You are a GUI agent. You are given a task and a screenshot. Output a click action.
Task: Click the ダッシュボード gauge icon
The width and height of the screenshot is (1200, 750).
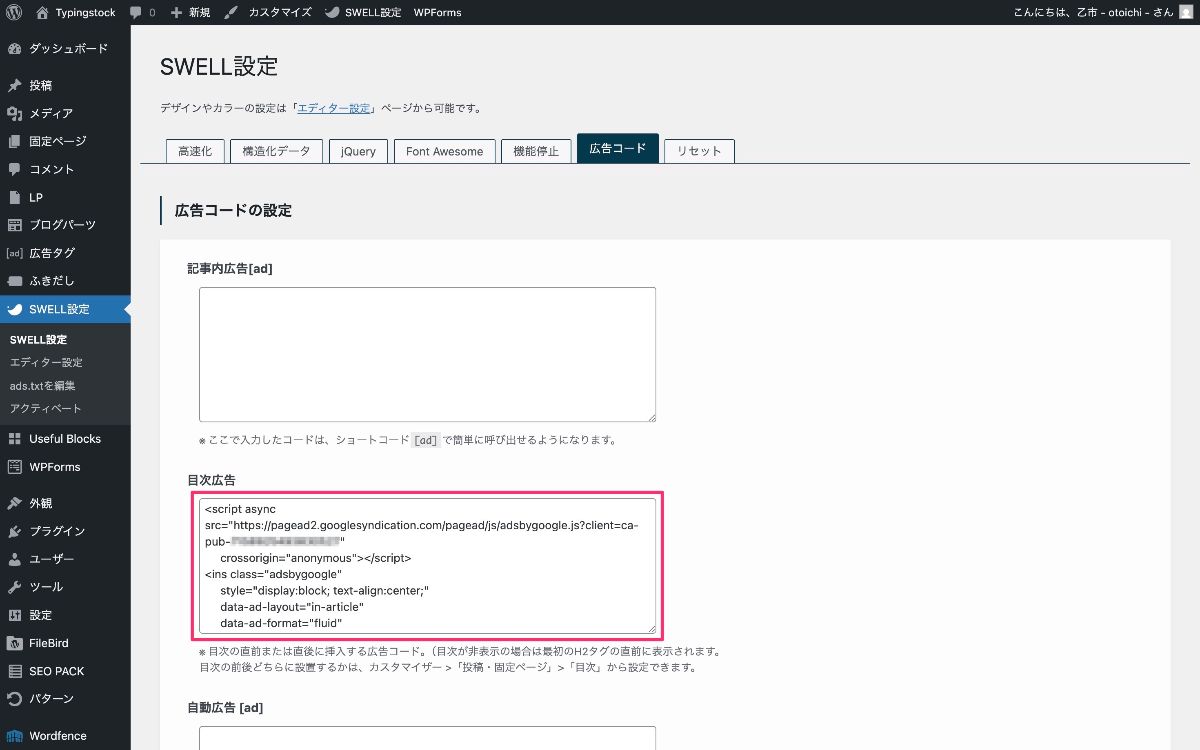pyautogui.click(x=14, y=48)
